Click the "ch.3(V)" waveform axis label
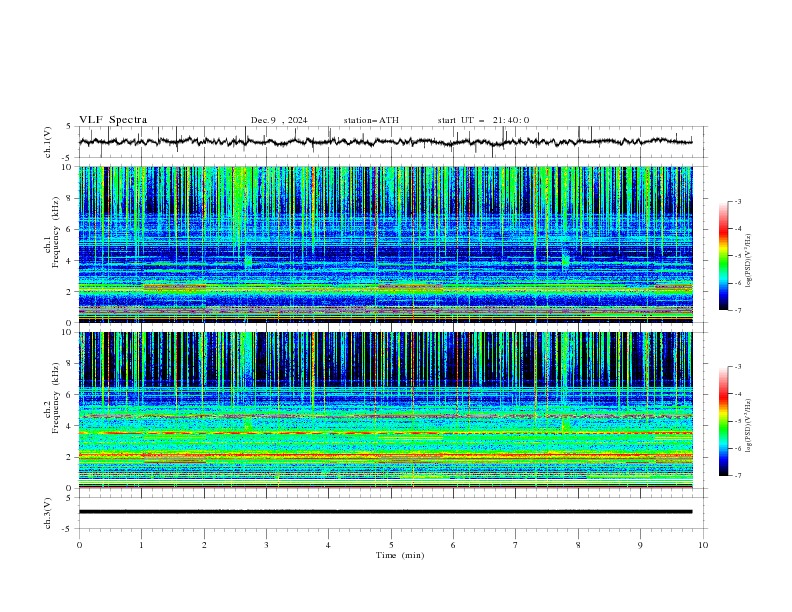This screenshot has height=612, width=792. coord(48,513)
